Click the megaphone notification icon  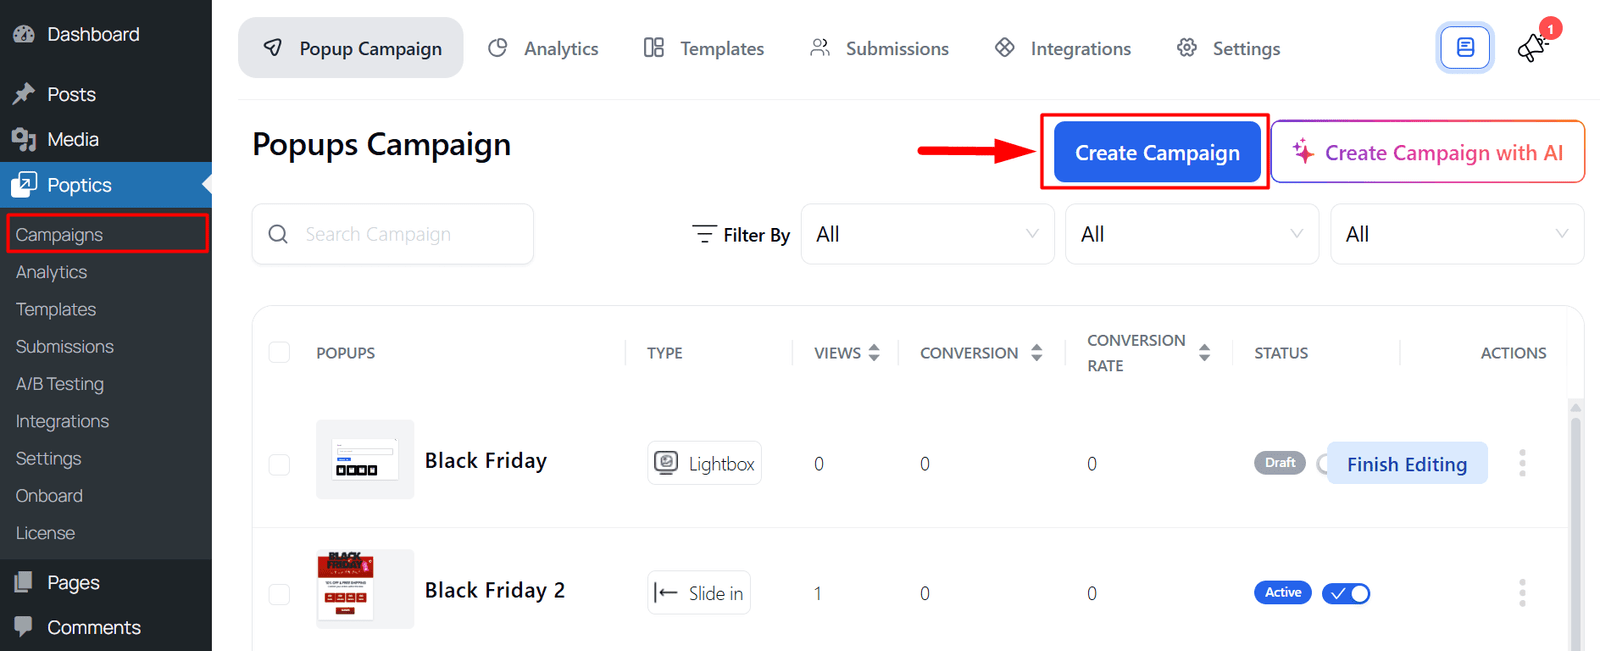[x=1532, y=47]
